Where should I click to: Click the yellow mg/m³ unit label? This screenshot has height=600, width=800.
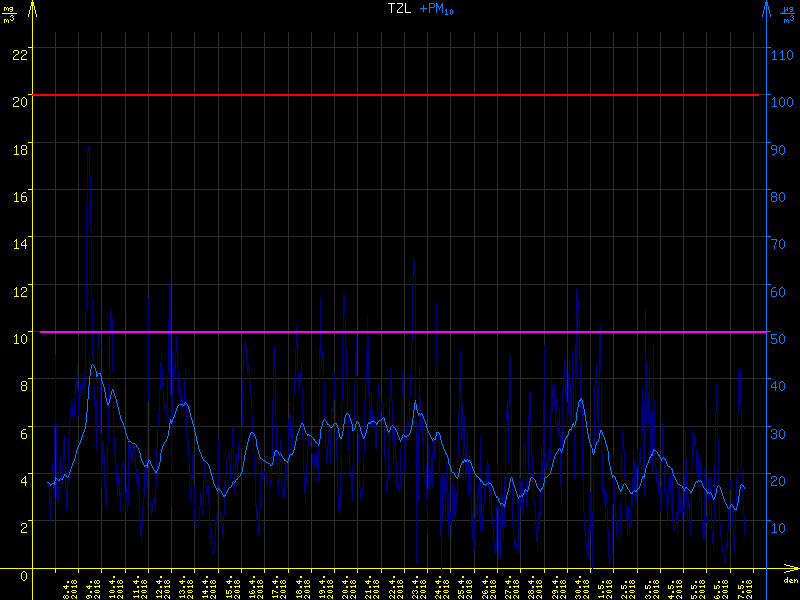click(9, 13)
